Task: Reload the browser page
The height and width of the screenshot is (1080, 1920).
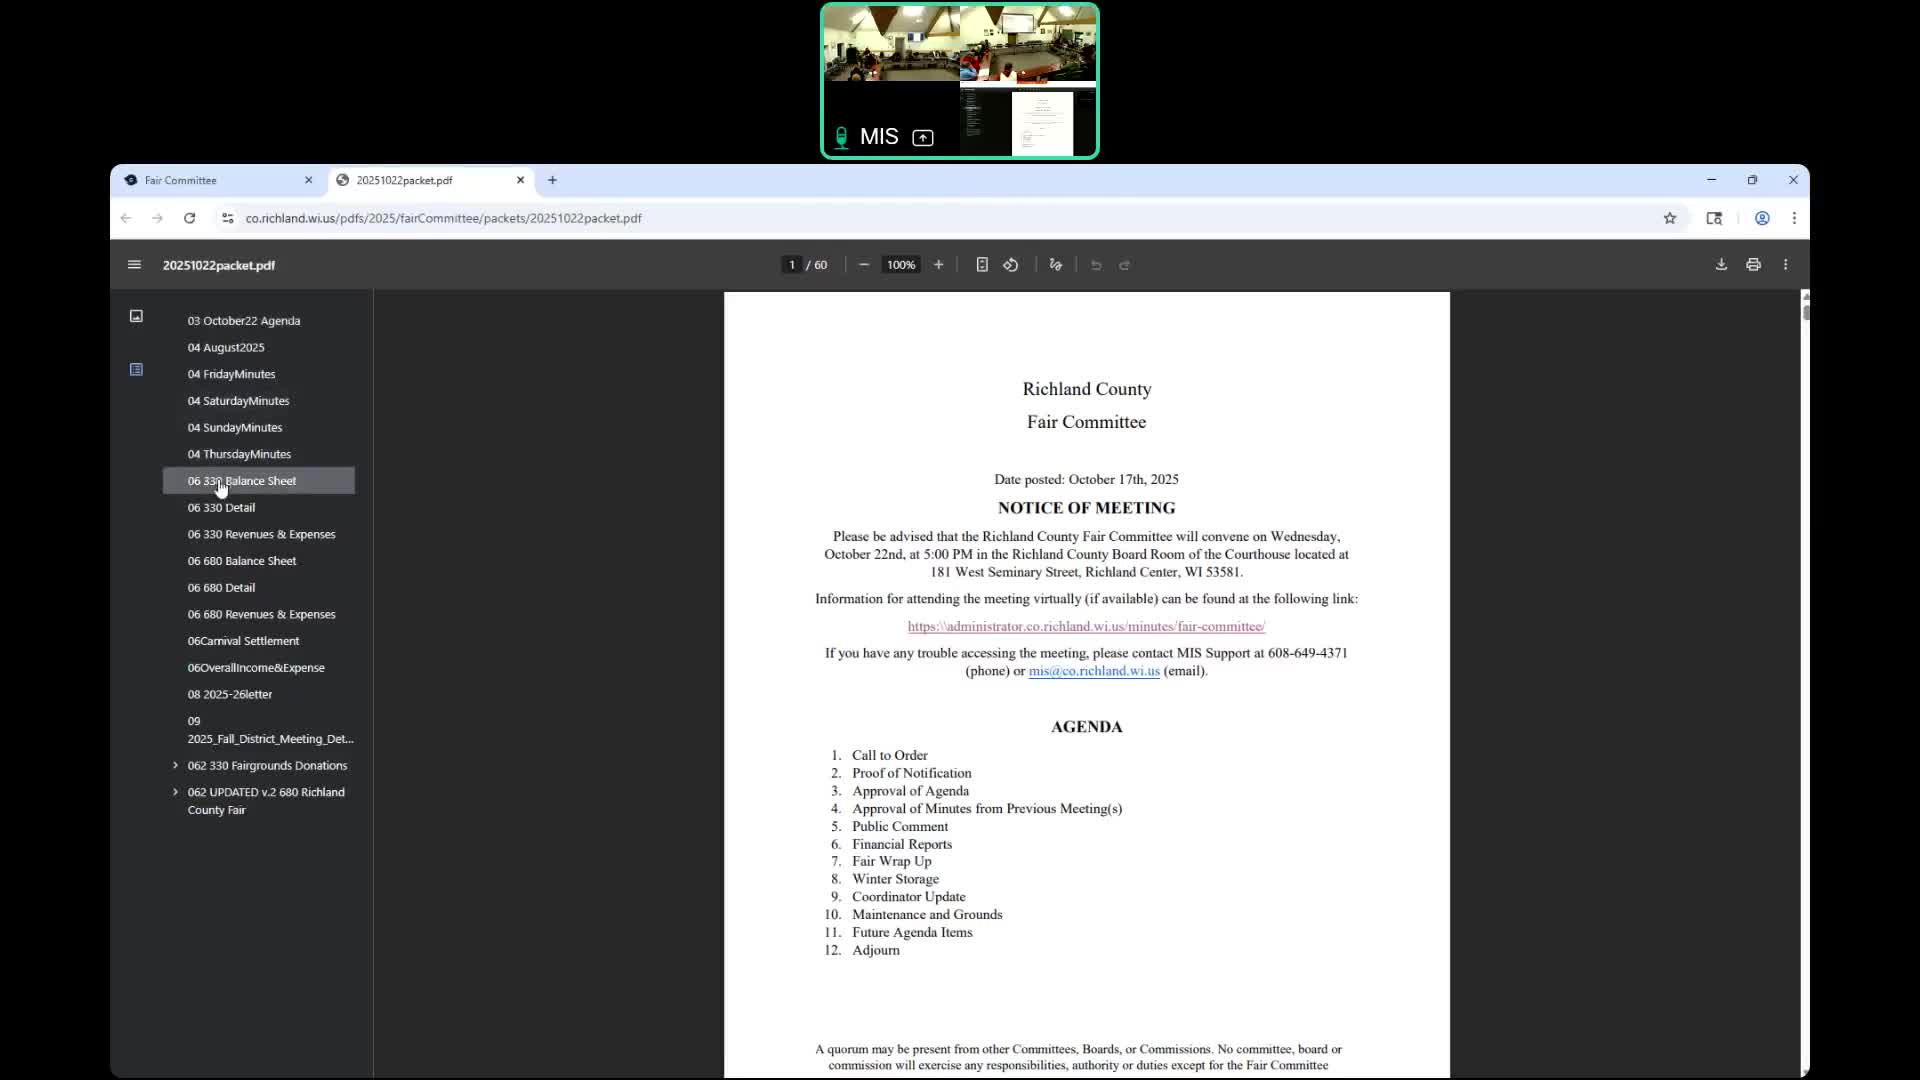Action: coord(189,218)
